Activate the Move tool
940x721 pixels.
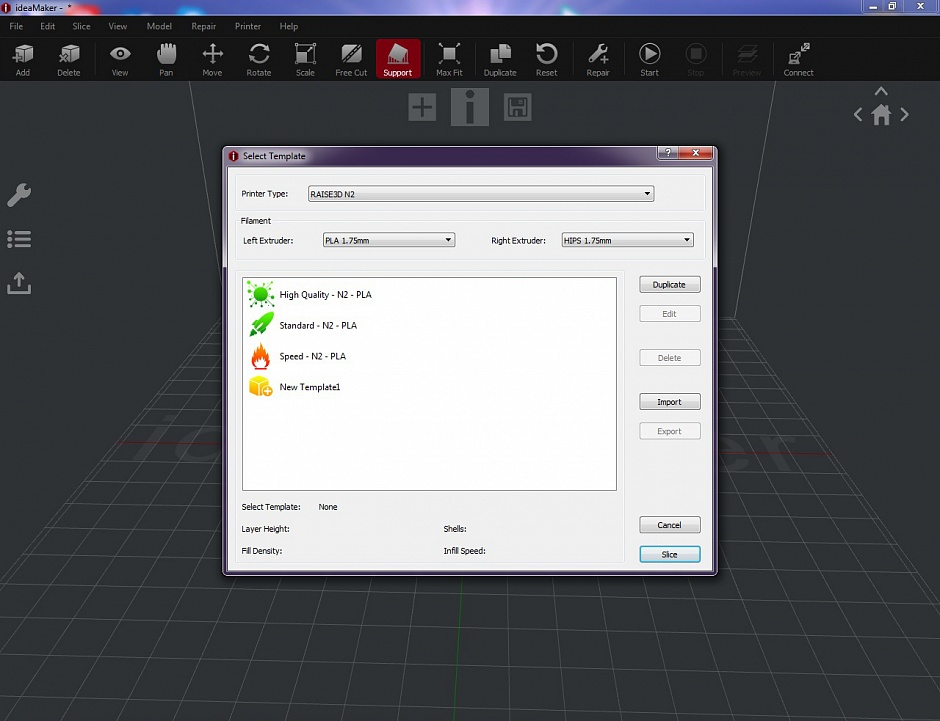coord(212,58)
